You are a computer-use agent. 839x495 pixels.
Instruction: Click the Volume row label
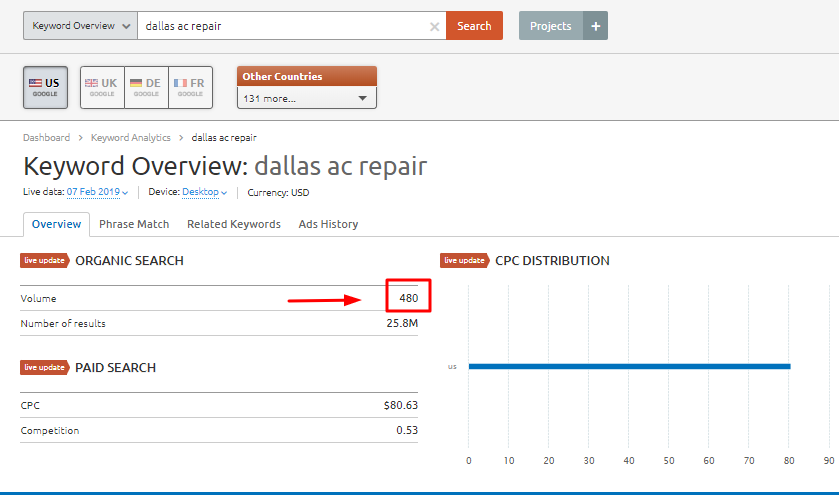click(39, 299)
